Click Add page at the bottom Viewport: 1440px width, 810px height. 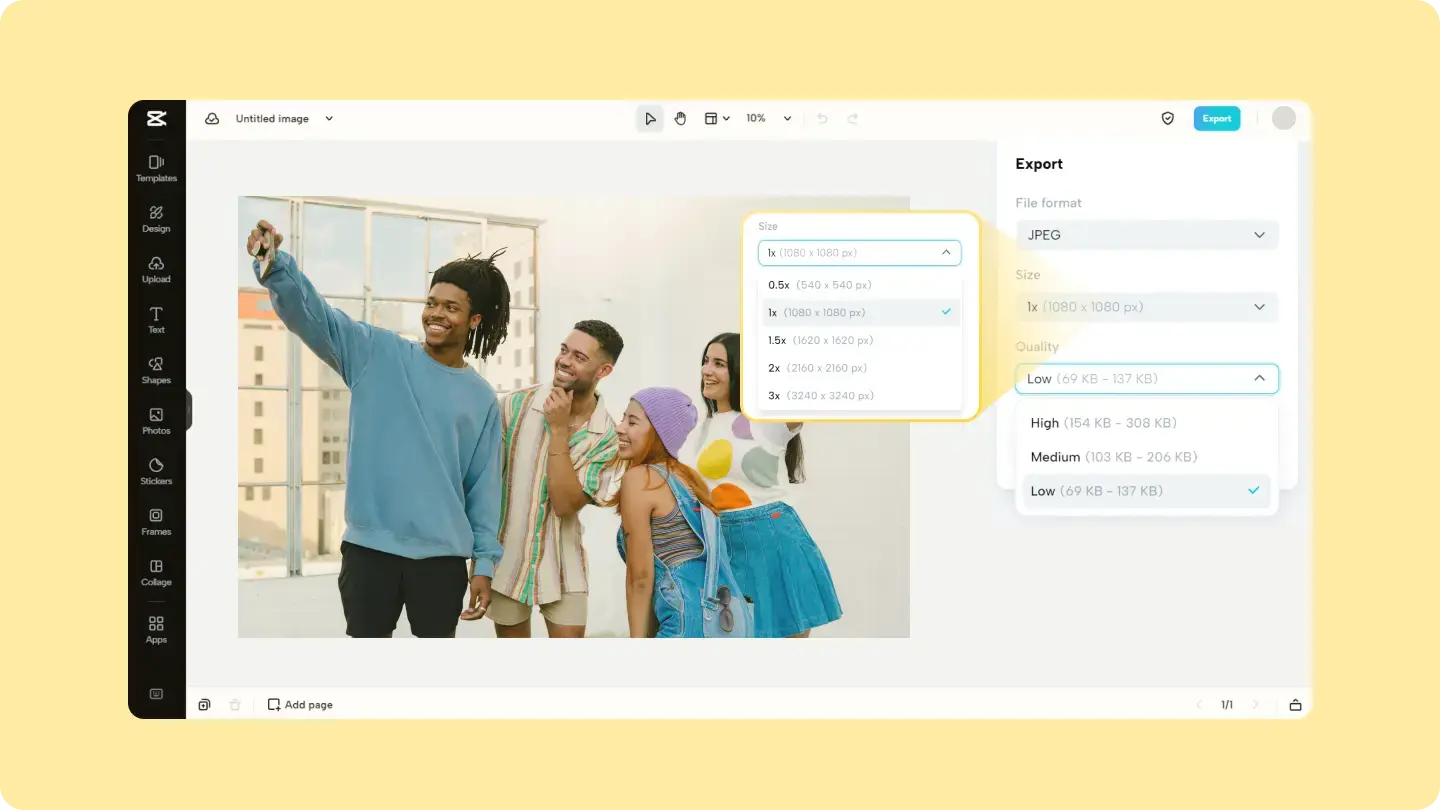click(x=300, y=705)
